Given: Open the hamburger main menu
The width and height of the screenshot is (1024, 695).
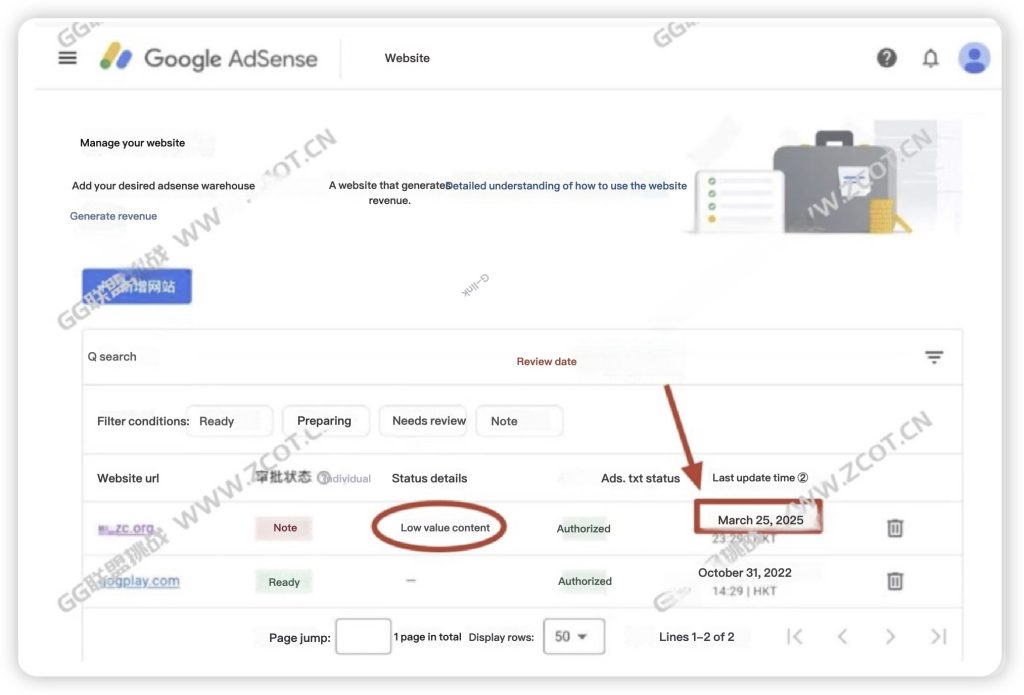Looking at the screenshot, I should pos(67,58).
